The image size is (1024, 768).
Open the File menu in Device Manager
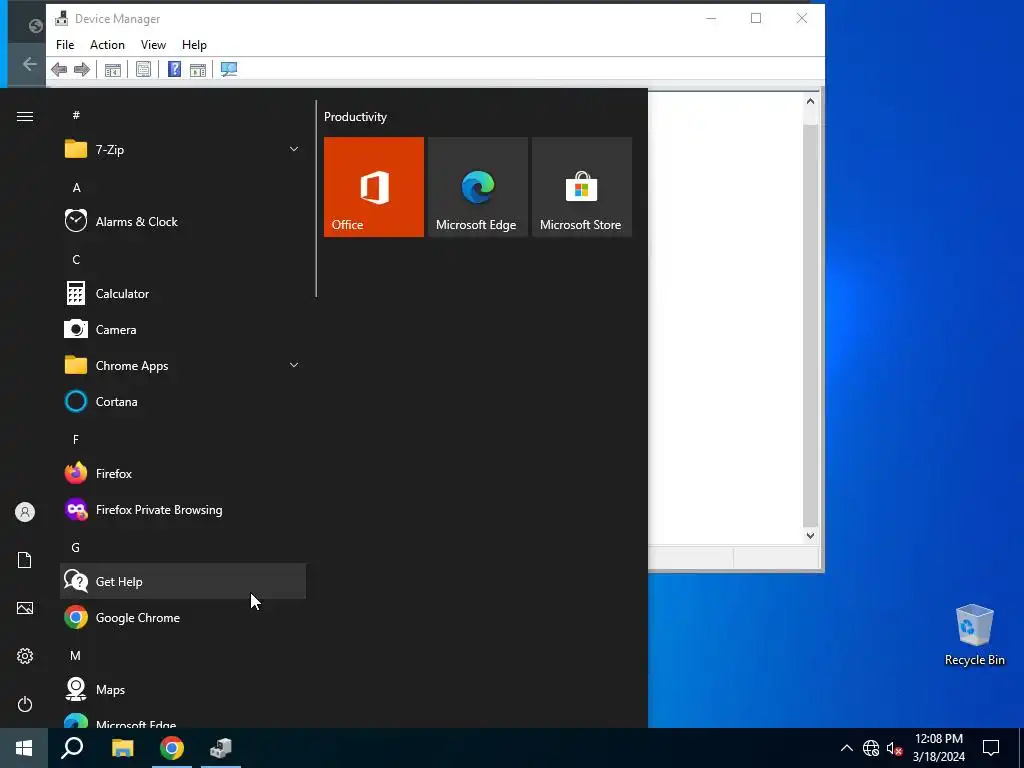pos(65,44)
